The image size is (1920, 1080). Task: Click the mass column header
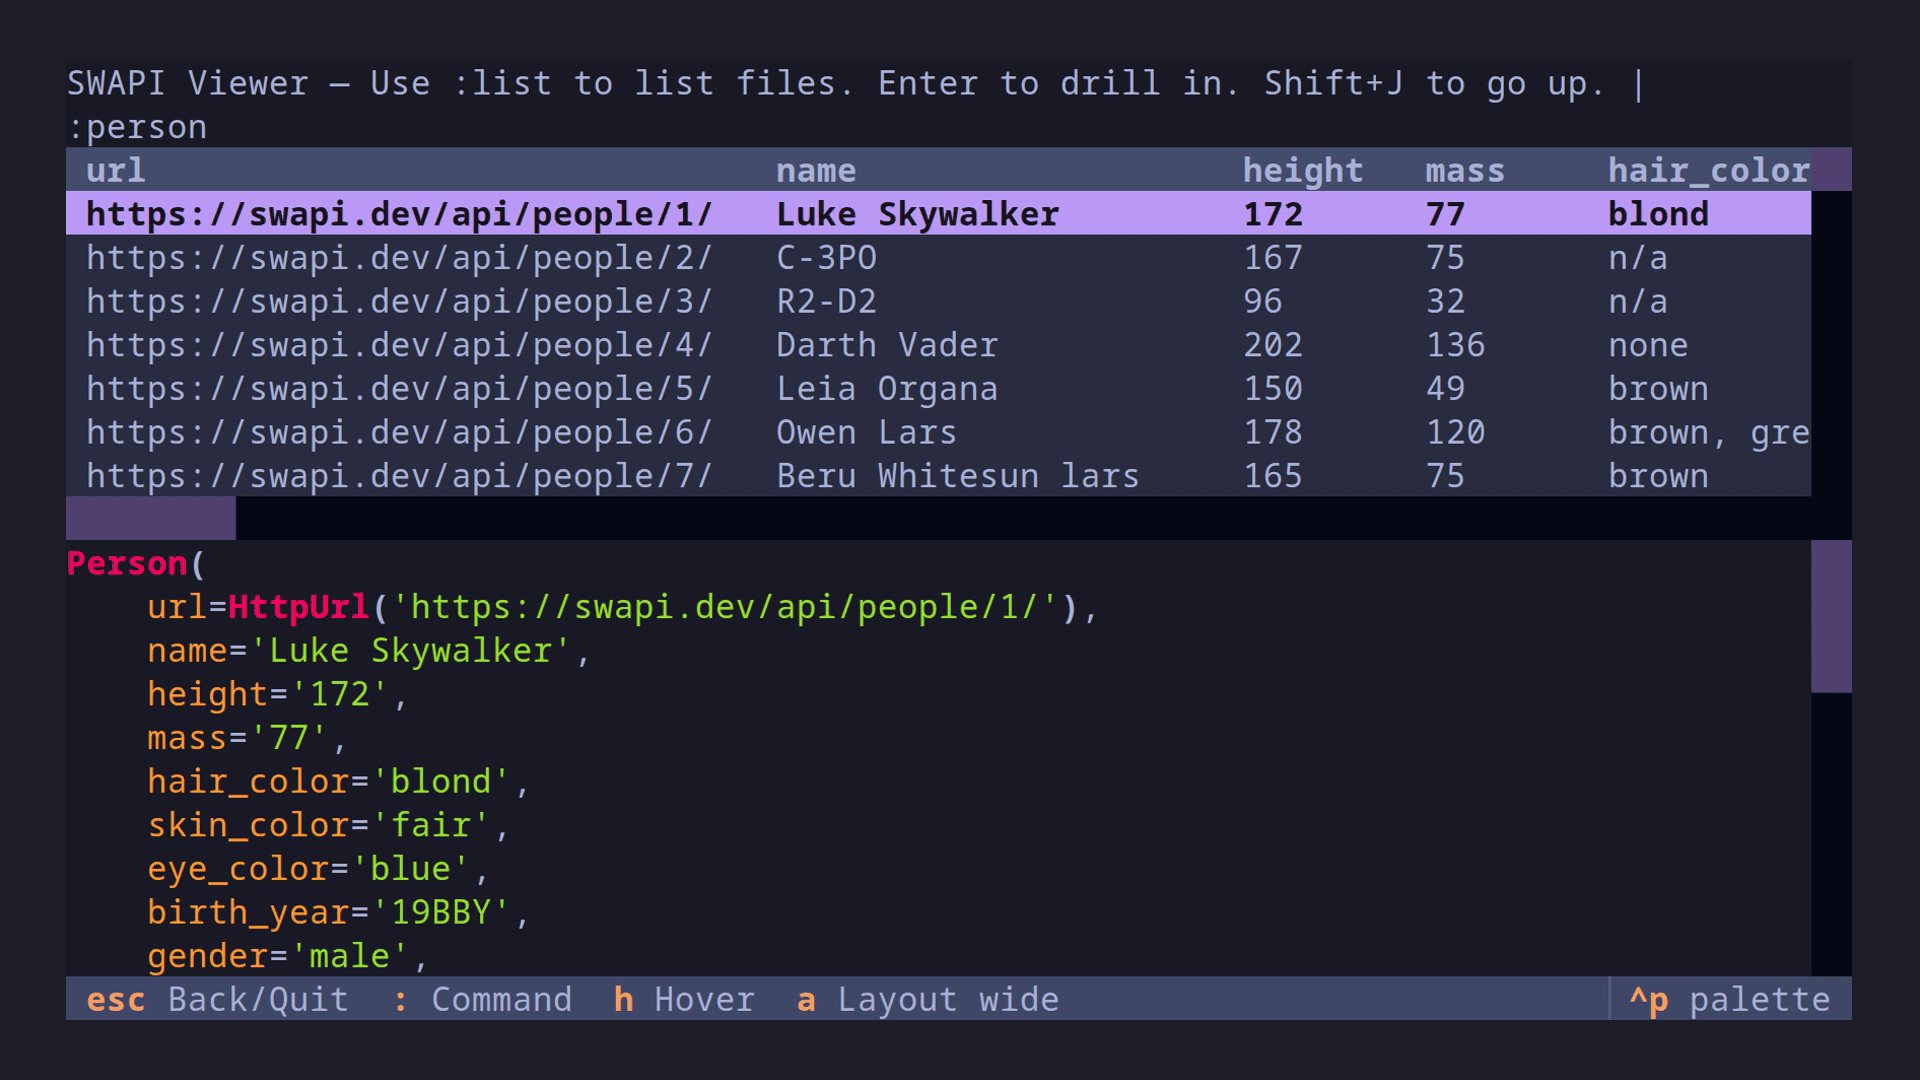(1465, 170)
